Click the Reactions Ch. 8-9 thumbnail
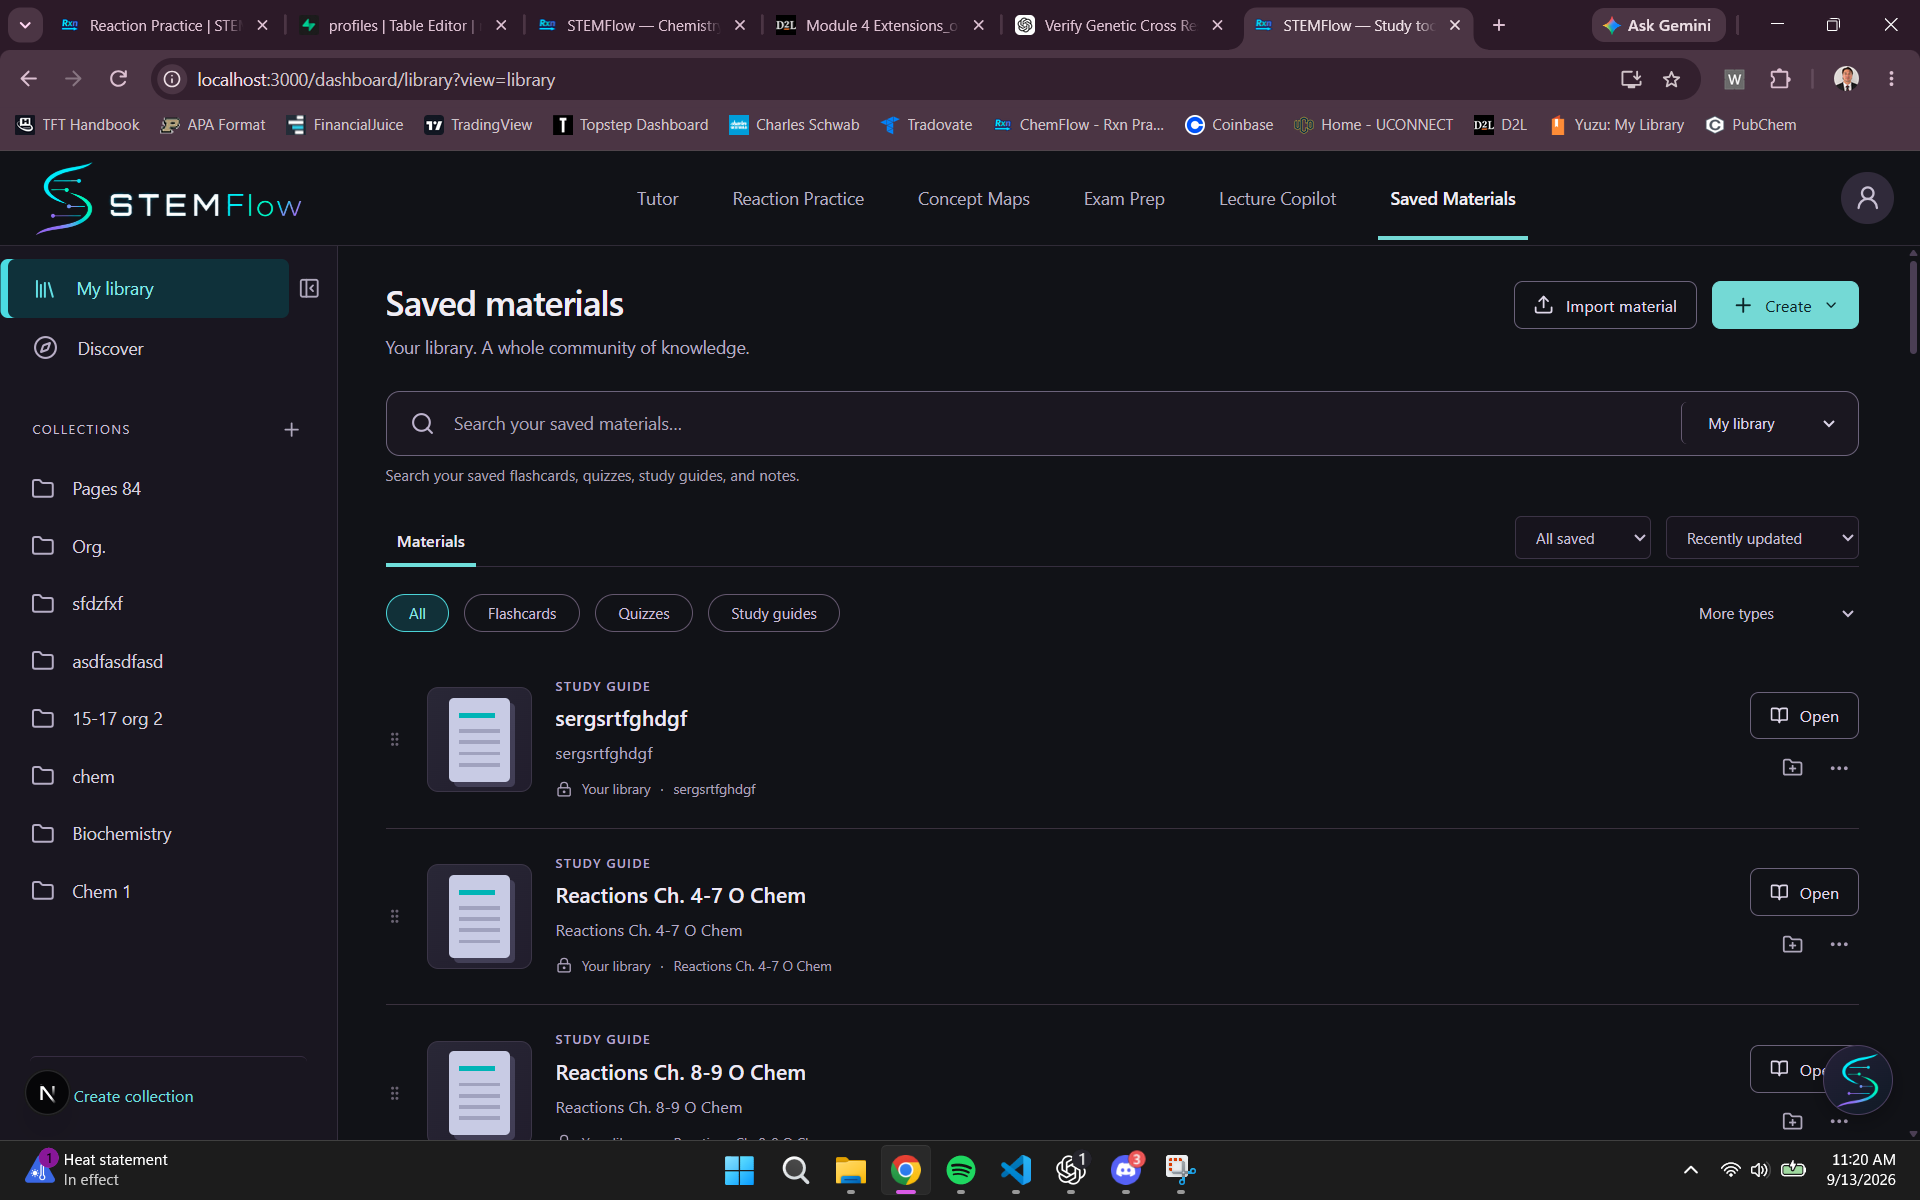Image resolution: width=1920 pixels, height=1200 pixels. tap(479, 1093)
